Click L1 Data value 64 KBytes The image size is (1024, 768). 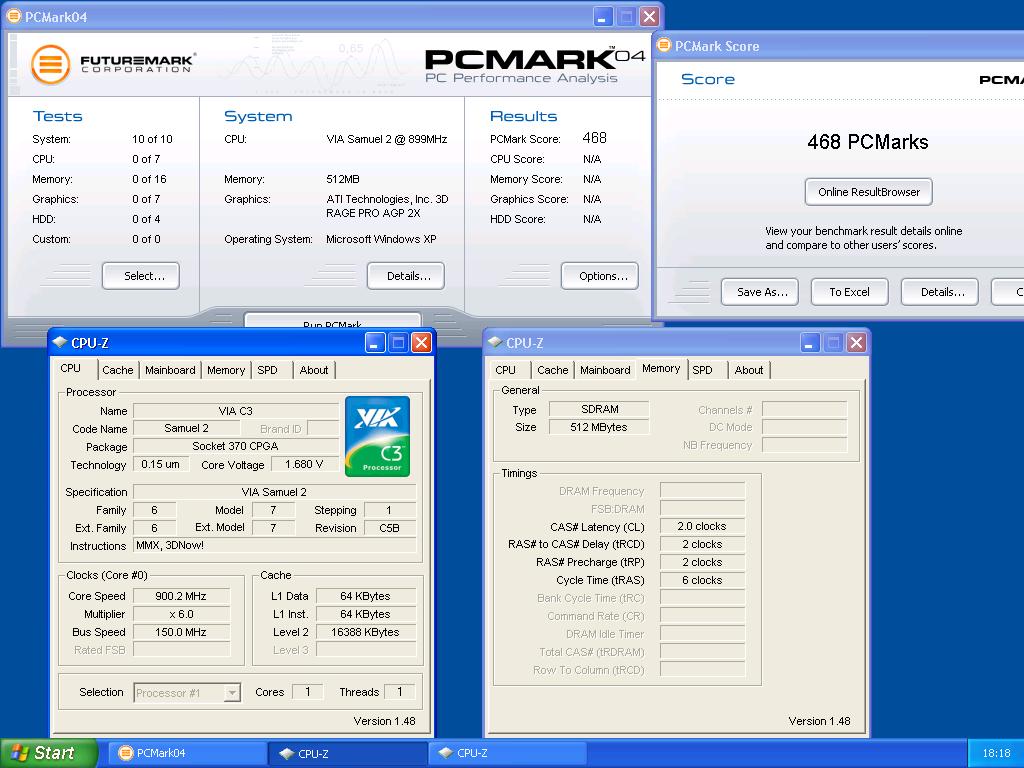[x=365, y=596]
